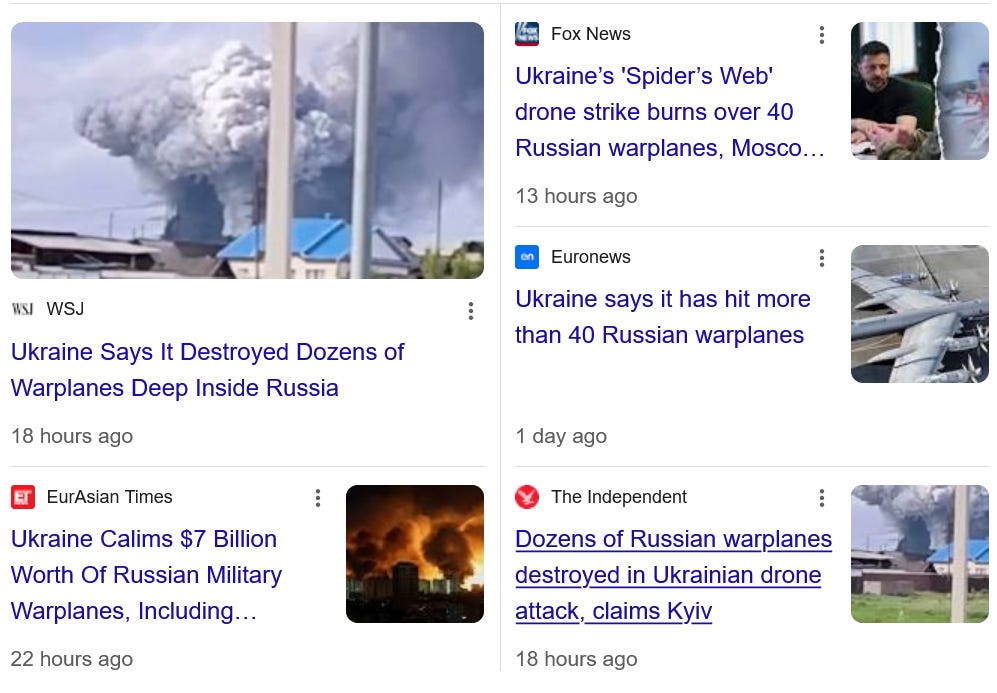Open the '$7 Billion Worth' headline
The image size is (997, 693).
[x=146, y=575]
